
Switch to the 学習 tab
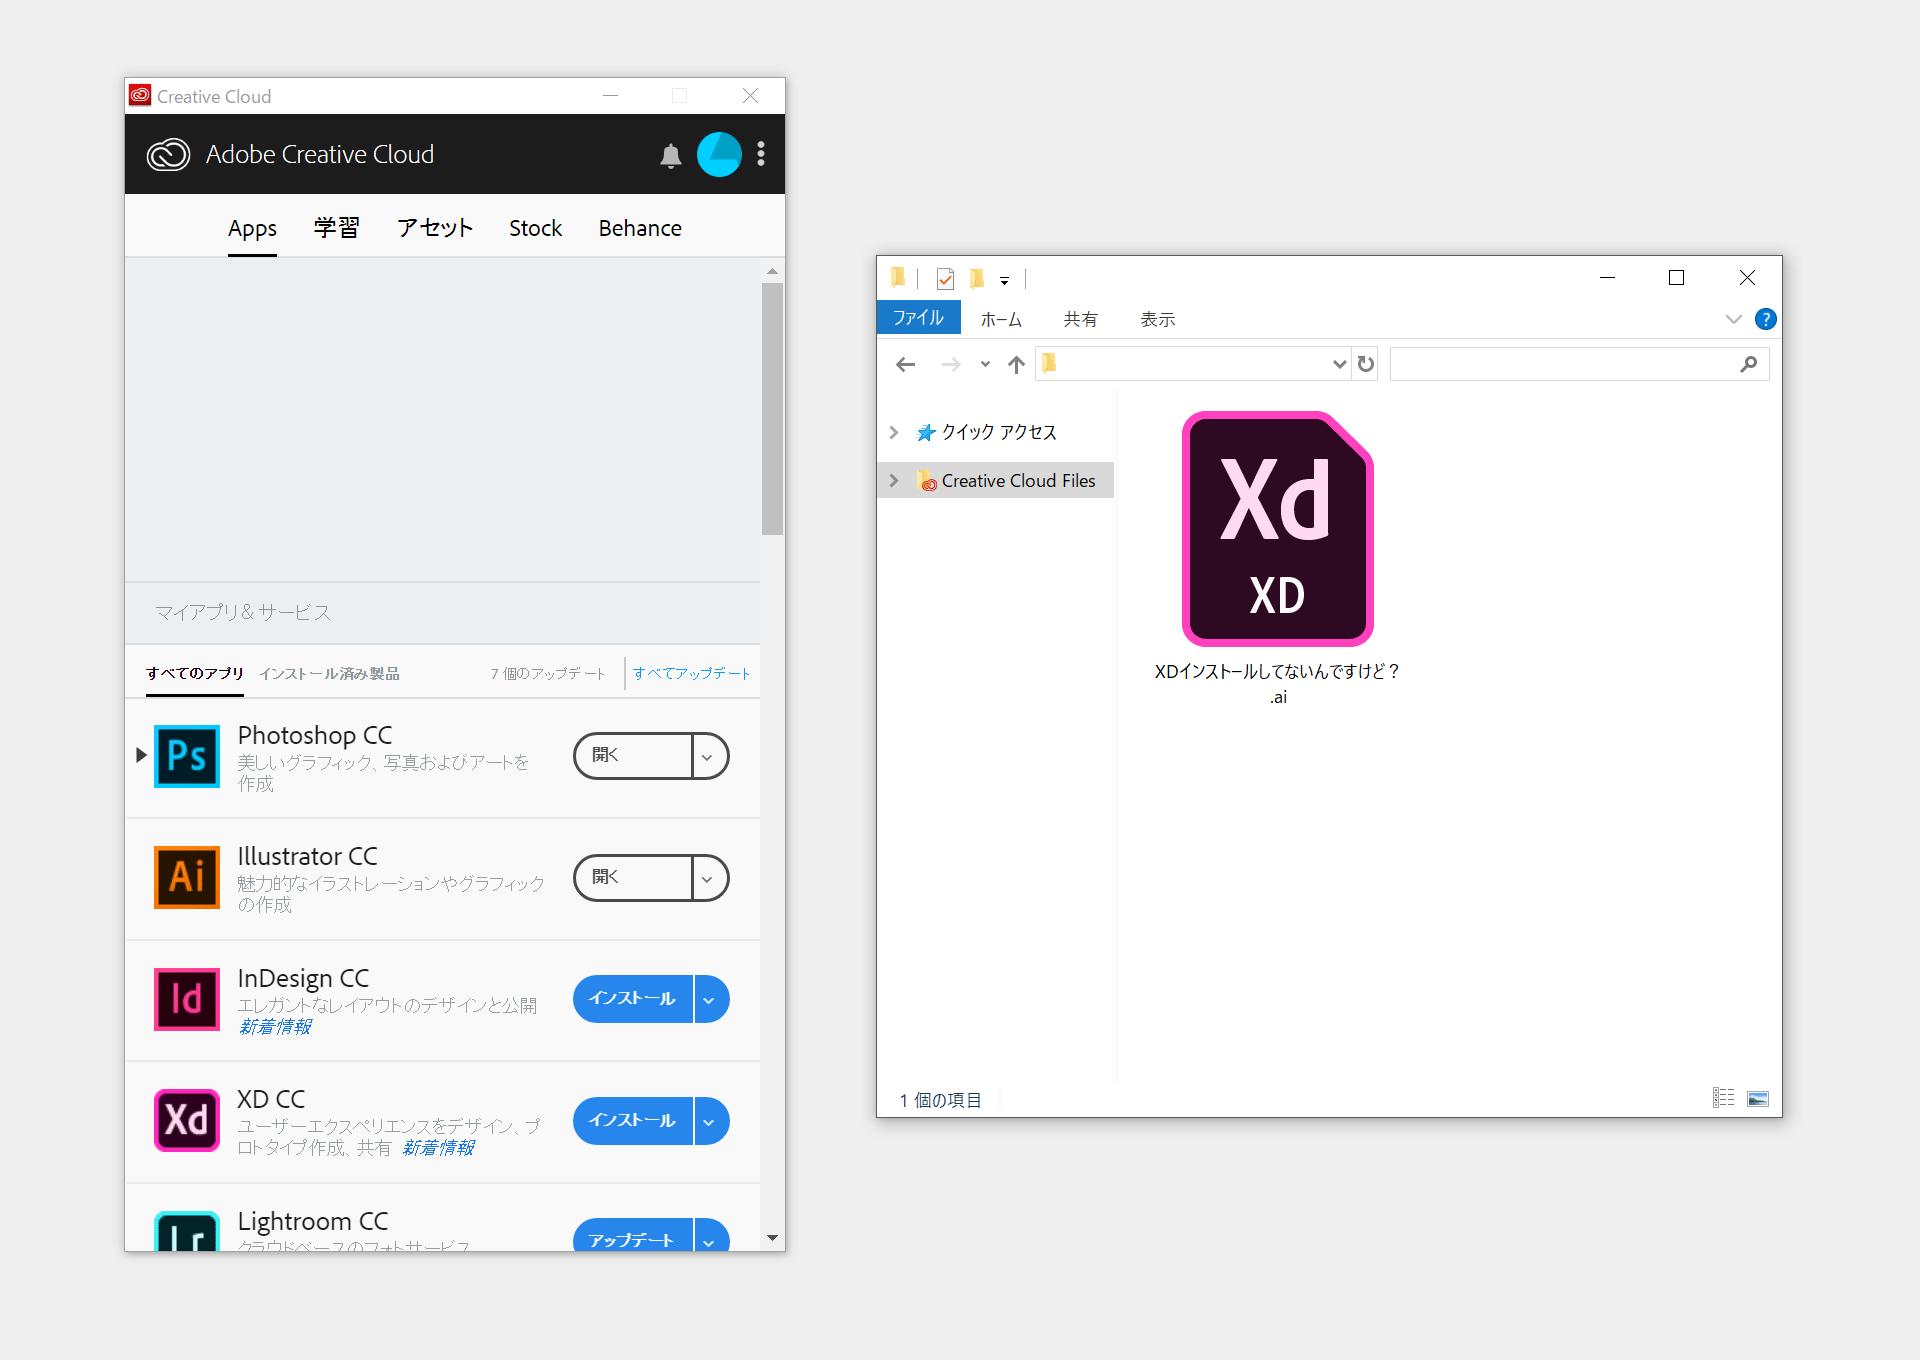[336, 228]
